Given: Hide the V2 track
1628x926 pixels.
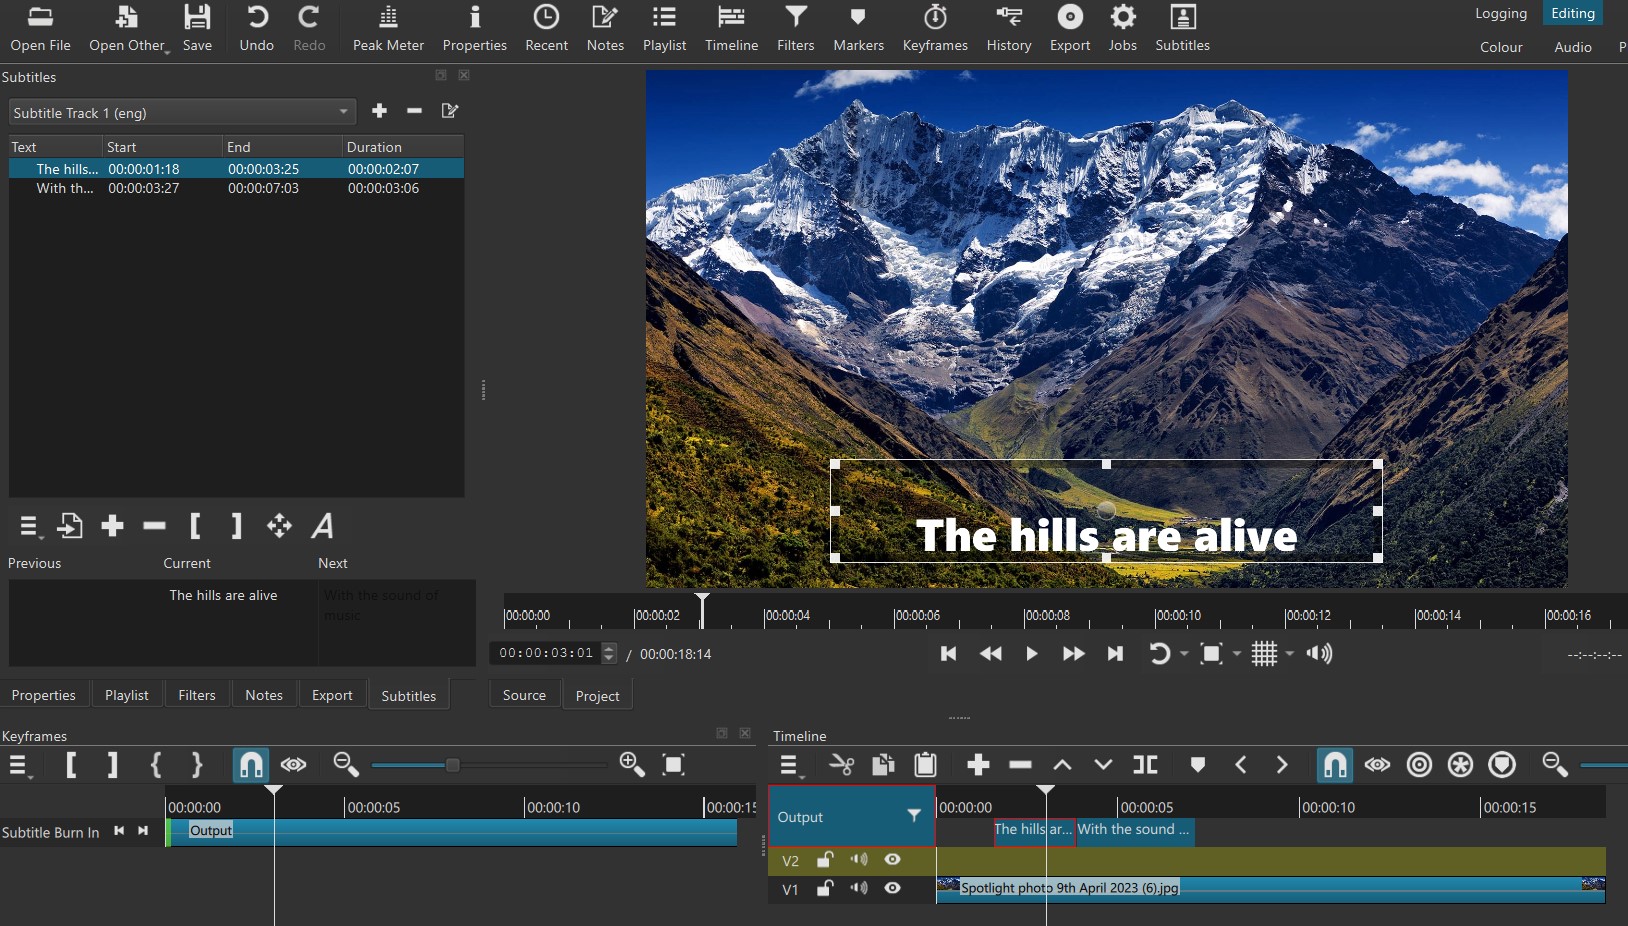Looking at the screenshot, I should pos(893,860).
